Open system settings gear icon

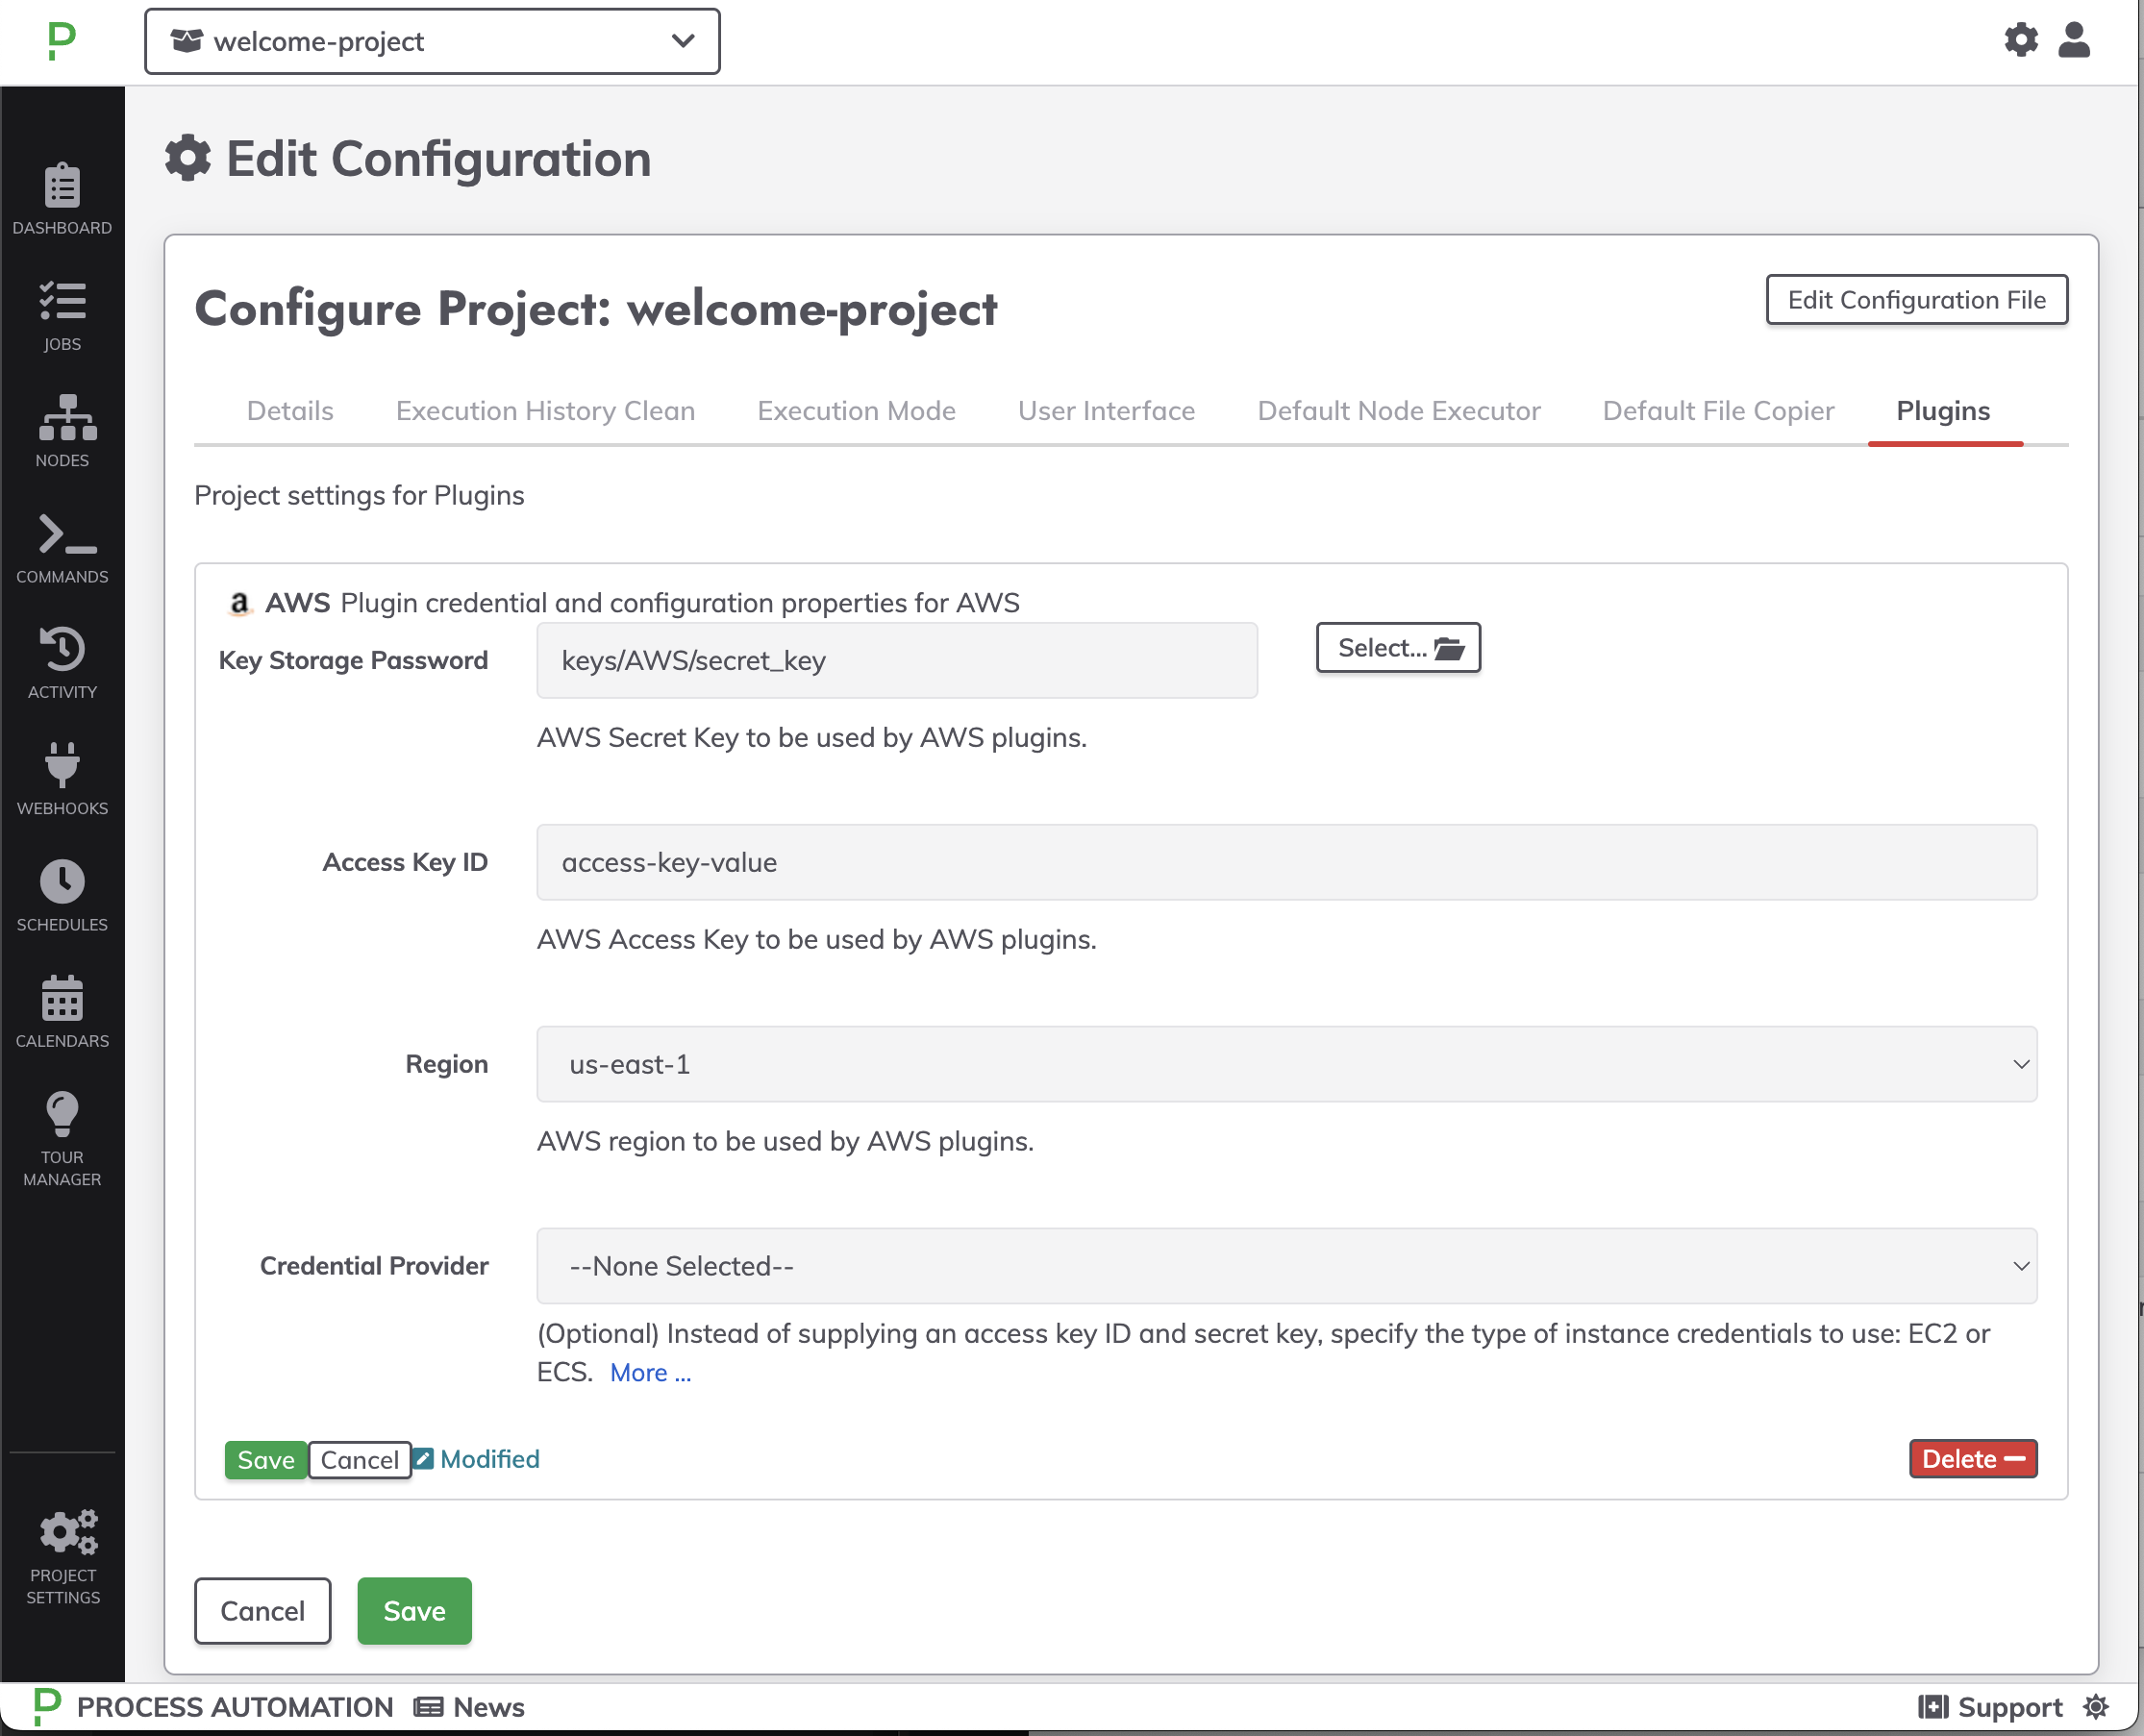click(2021, 40)
